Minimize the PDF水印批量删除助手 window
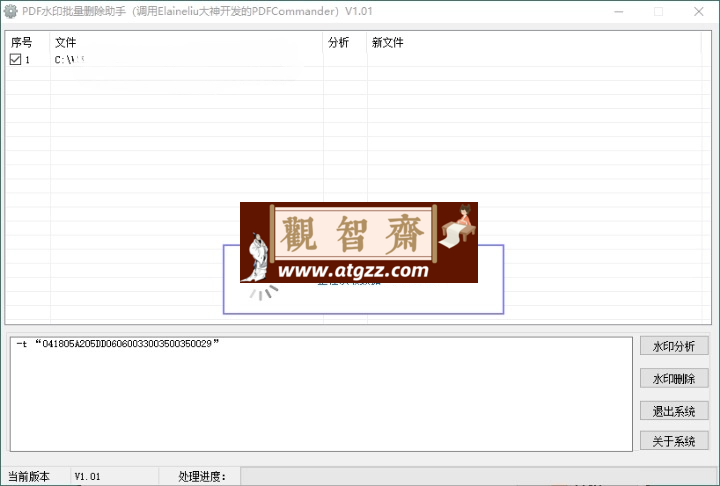This screenshot has height=486, width=720. tap(619, 11)
